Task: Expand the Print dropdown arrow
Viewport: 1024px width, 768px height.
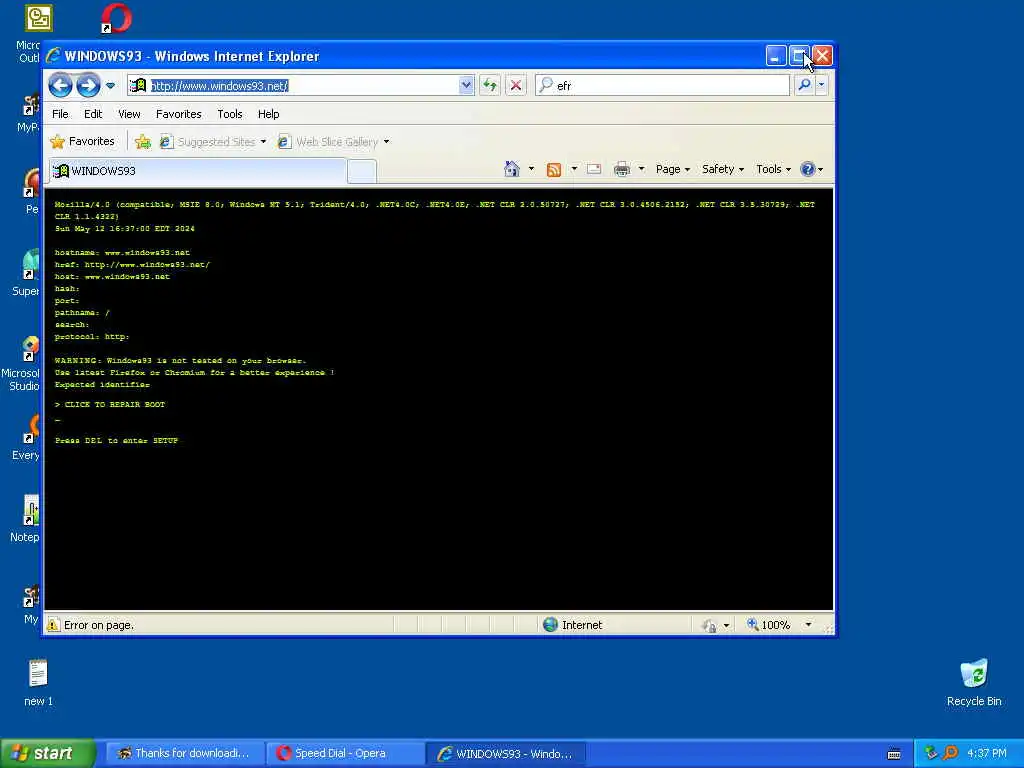Action: click(x=641, y=169)
